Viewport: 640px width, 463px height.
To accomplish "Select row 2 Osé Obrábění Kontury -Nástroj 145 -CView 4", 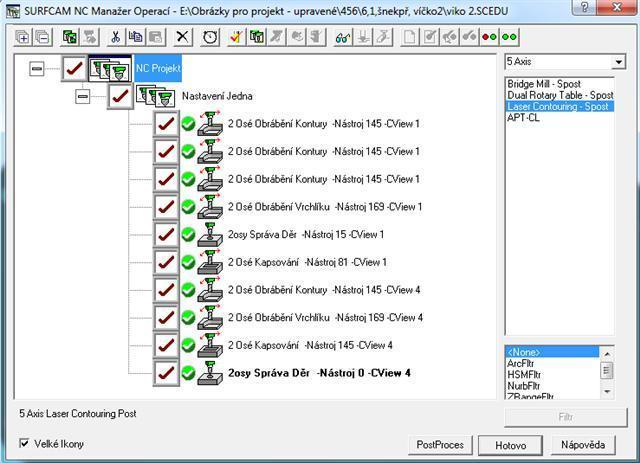I will click(x=324, y=290).
